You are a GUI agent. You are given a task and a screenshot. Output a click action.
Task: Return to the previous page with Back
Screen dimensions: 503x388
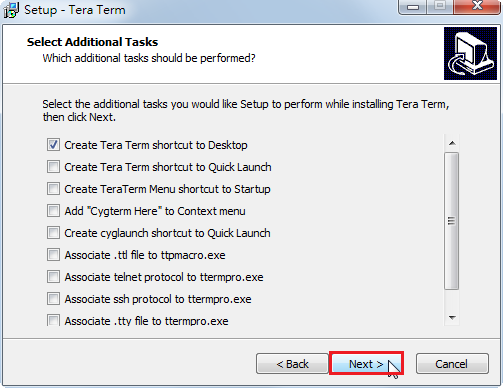pos(292,364)
